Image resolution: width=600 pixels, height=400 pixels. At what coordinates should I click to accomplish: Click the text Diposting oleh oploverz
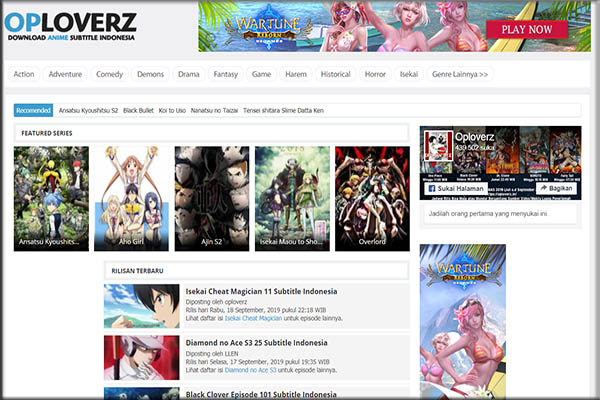pyautogui.click(x=216, y=302)
